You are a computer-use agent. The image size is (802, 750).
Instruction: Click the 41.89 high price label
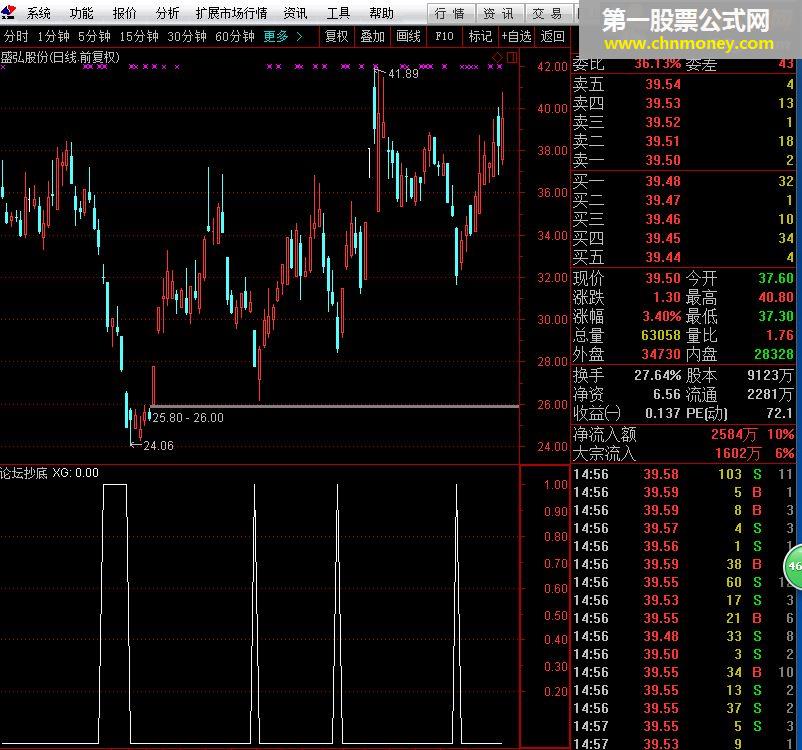tap(403, 74)
